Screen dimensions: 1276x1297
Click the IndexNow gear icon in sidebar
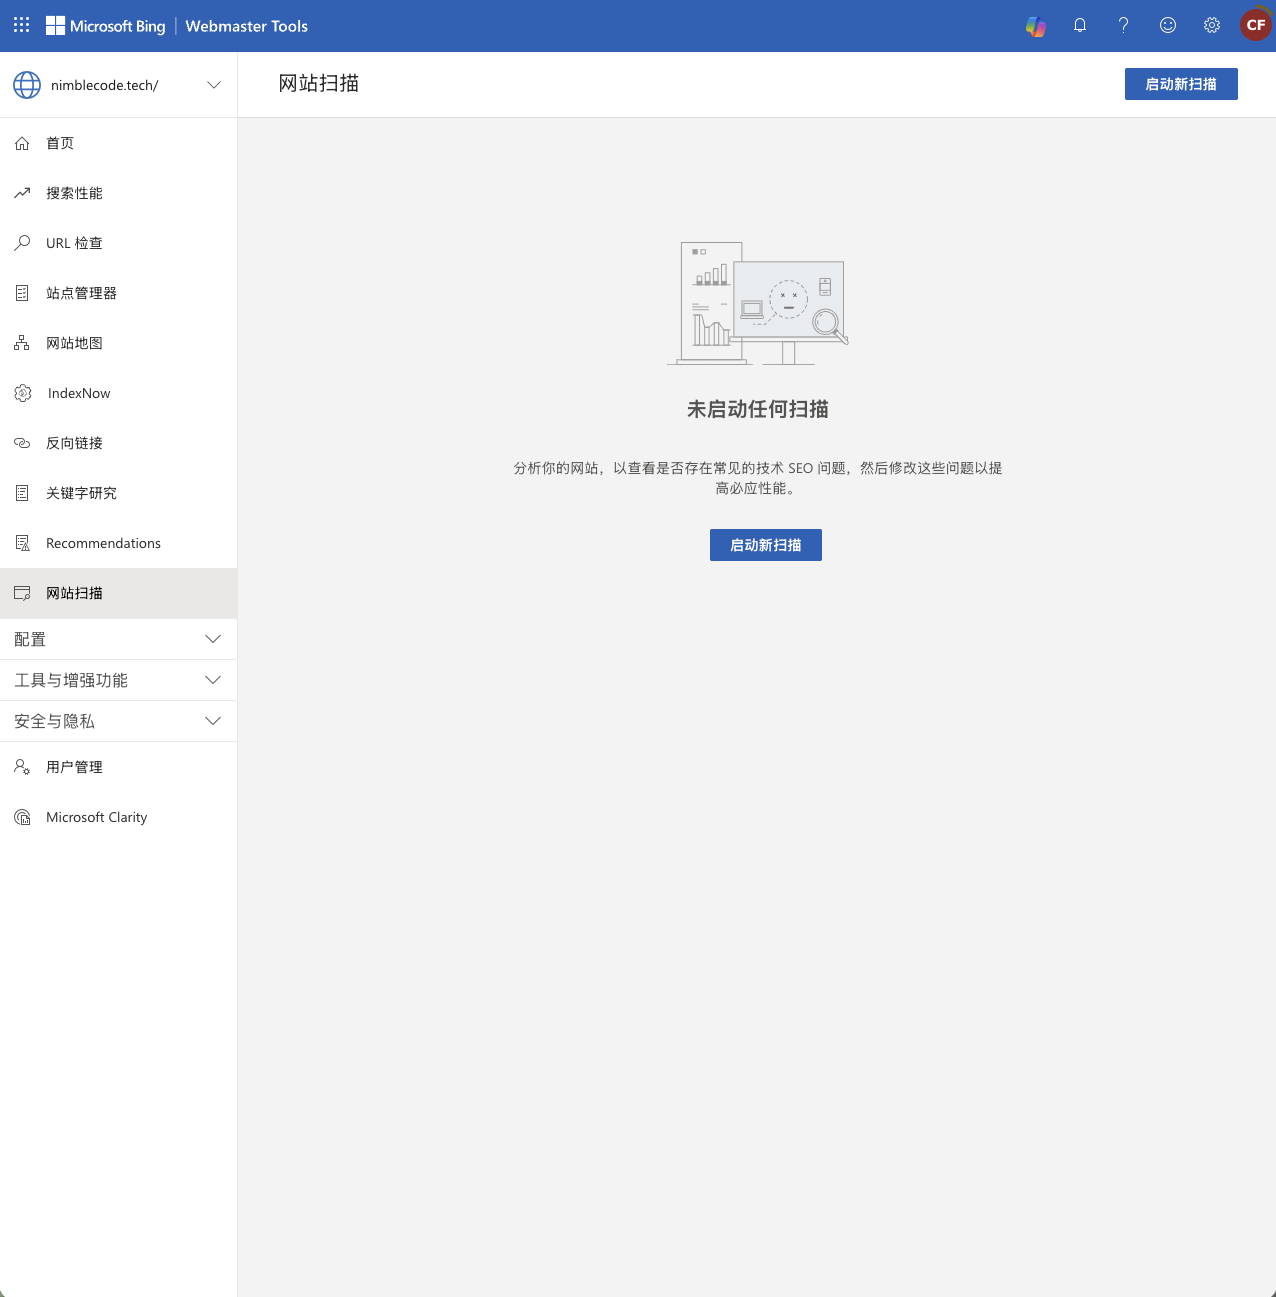(x=23, y=393)
